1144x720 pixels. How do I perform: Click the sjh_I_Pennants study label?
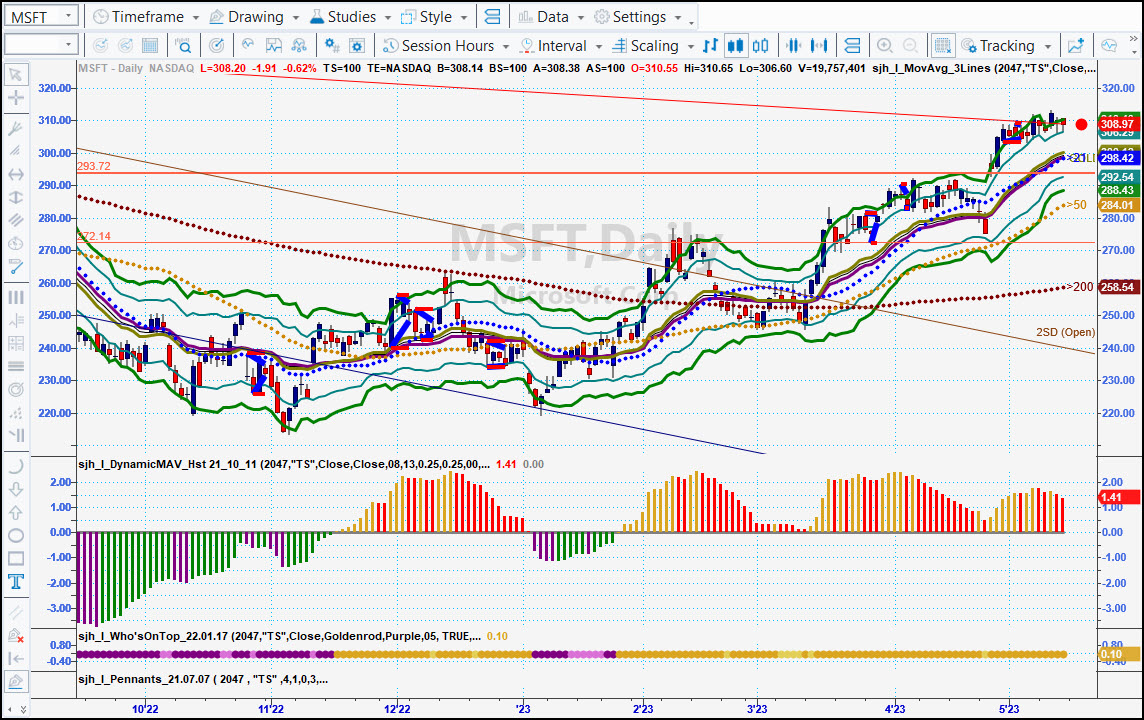[x=203, y=679]
